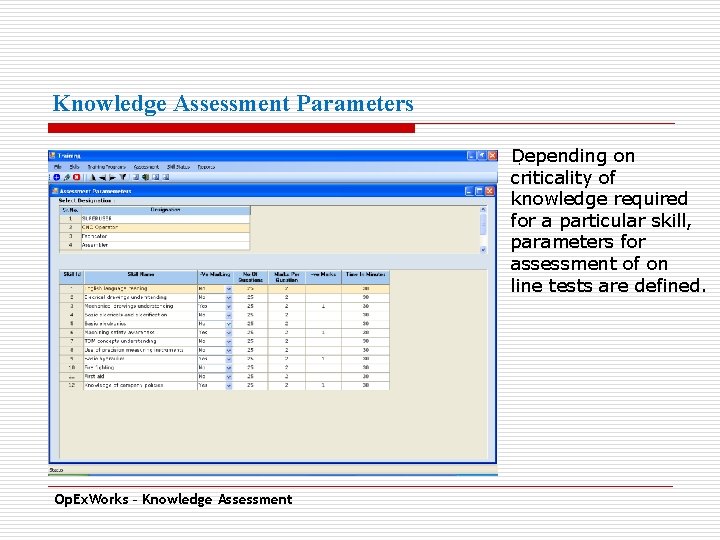Click -ve Marks cell for Mechanical drawings row
This screenshot has height=540, width=720.
323,306
